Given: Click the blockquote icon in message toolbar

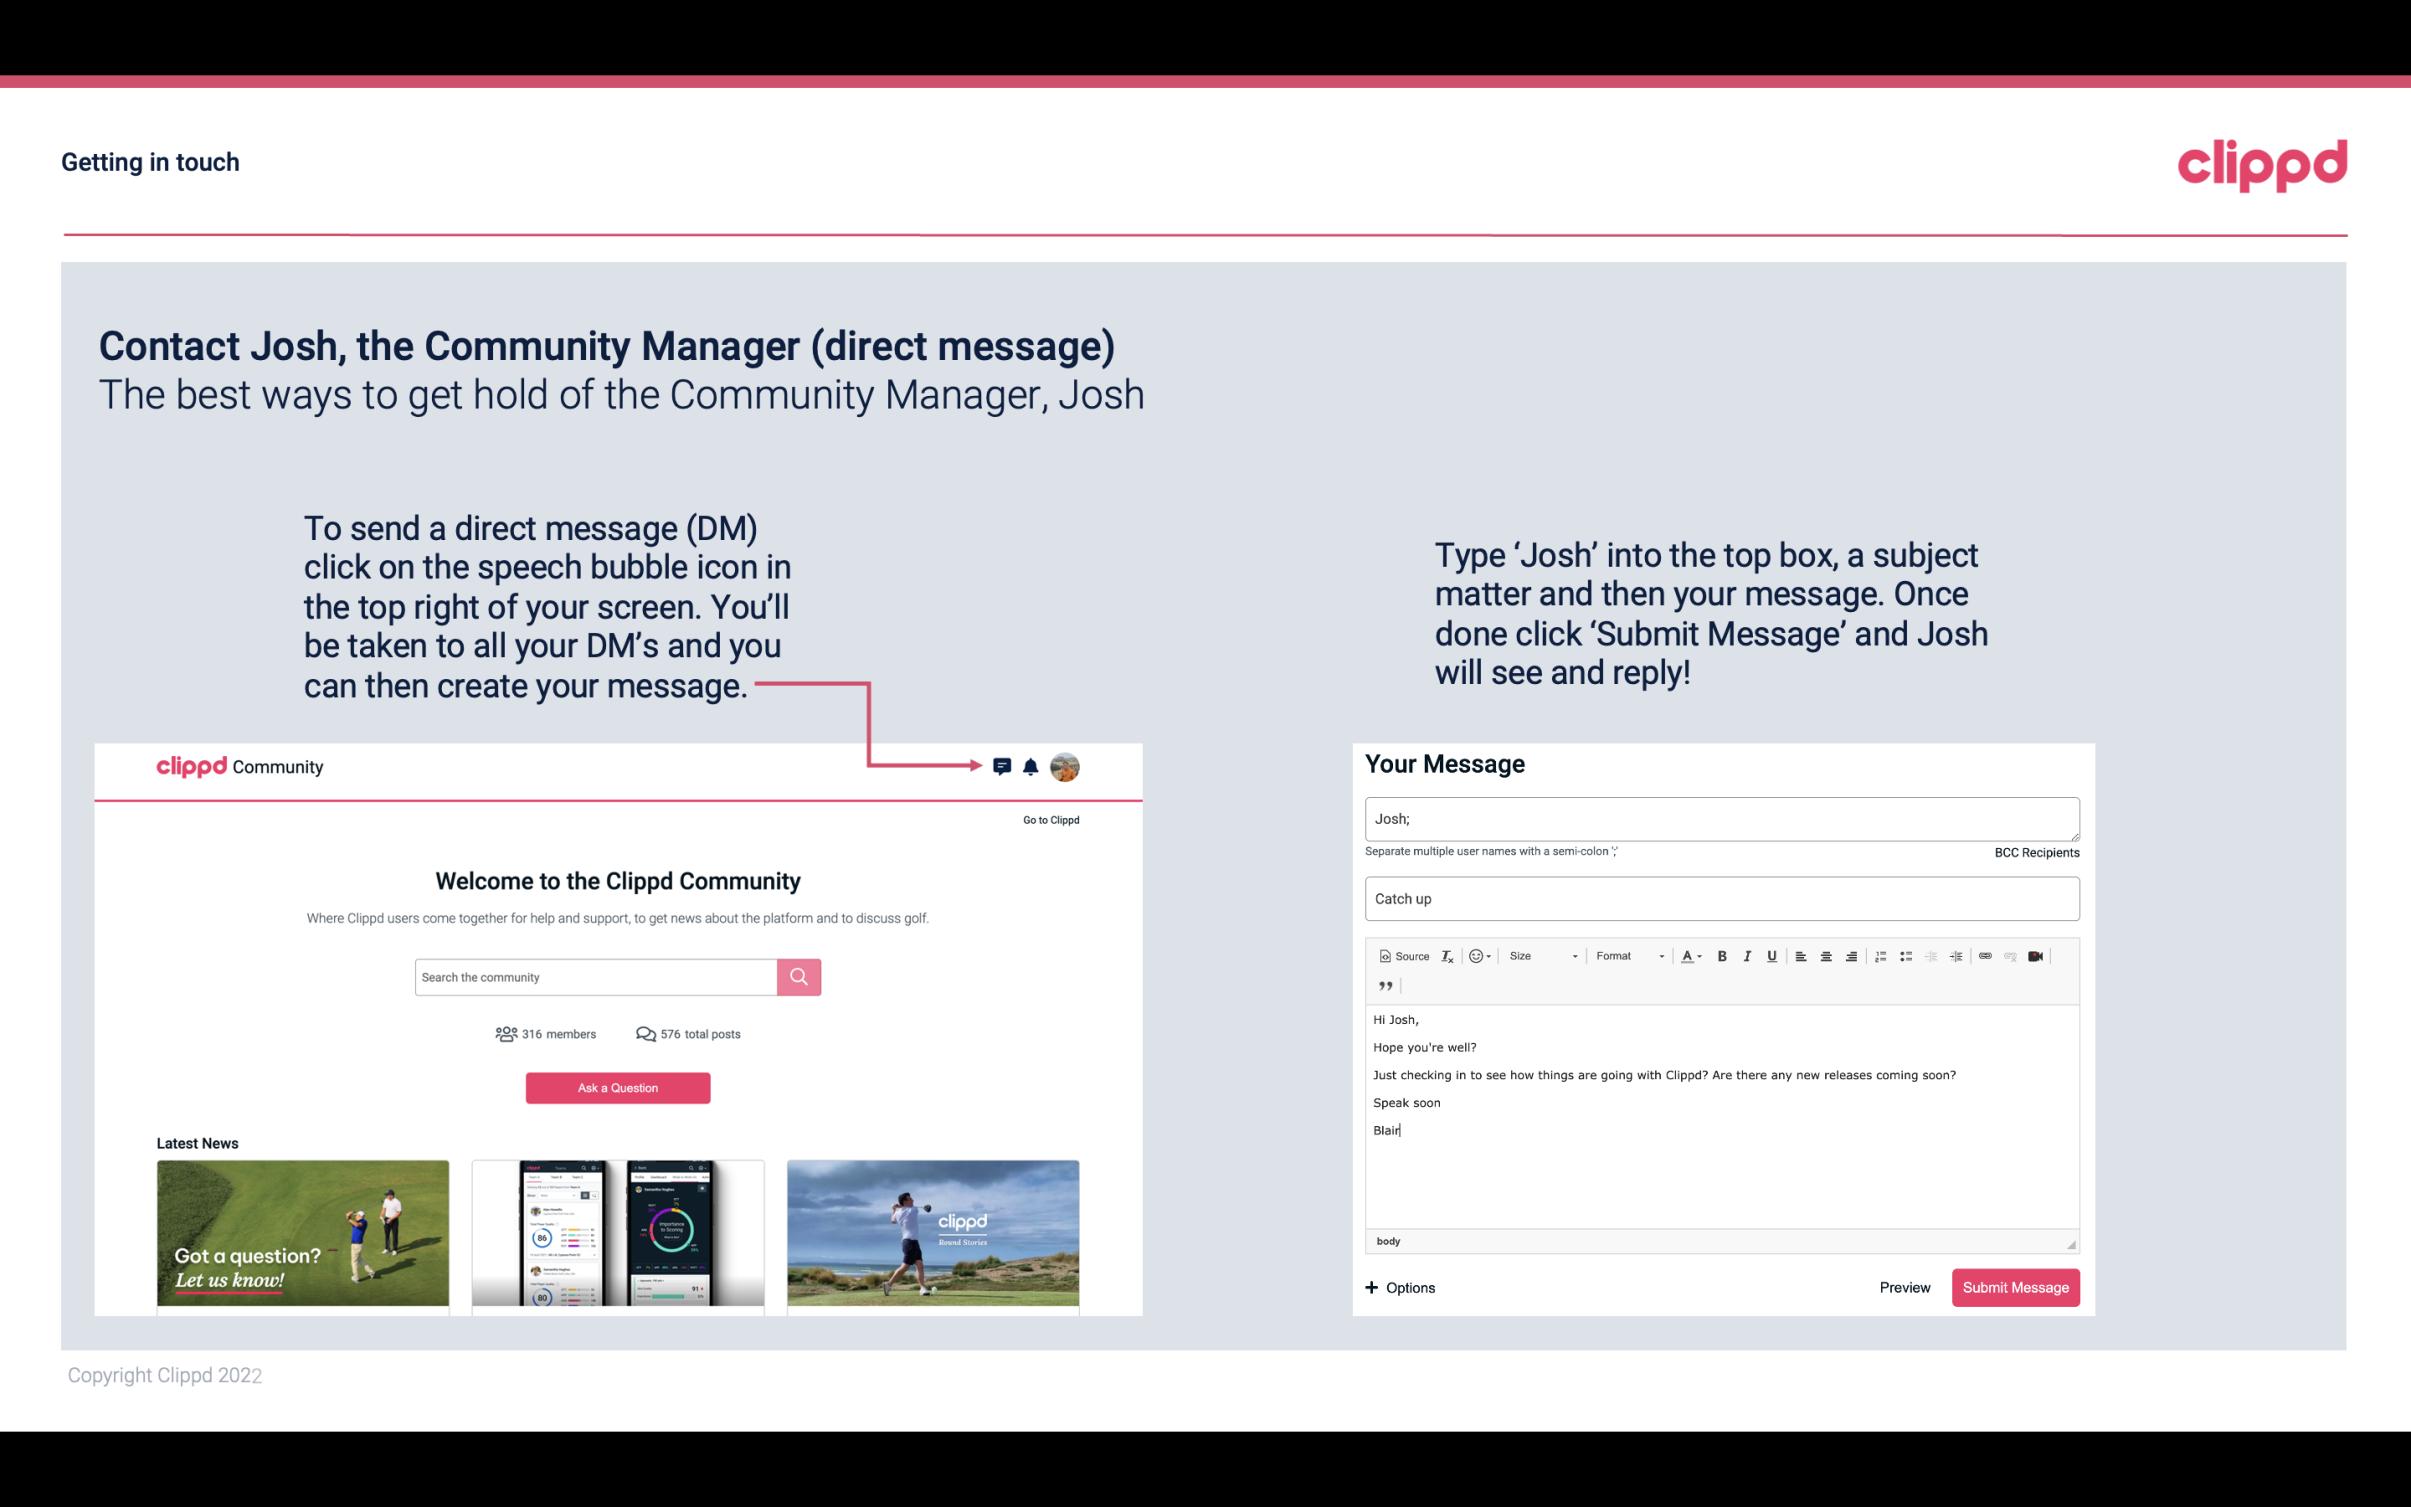Looking at the screenshot, I should coord(1382,984).
